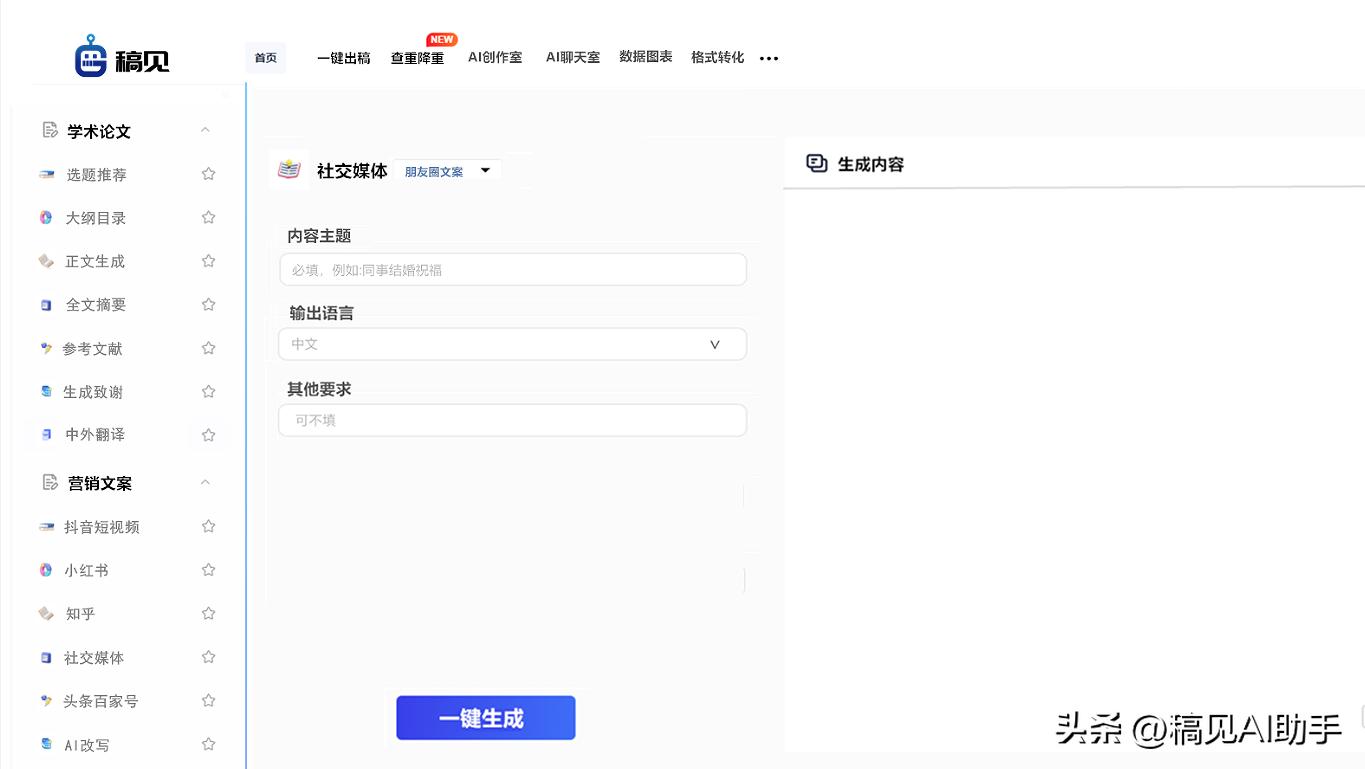Open the AI聊天室 menu item

point(572,57)
